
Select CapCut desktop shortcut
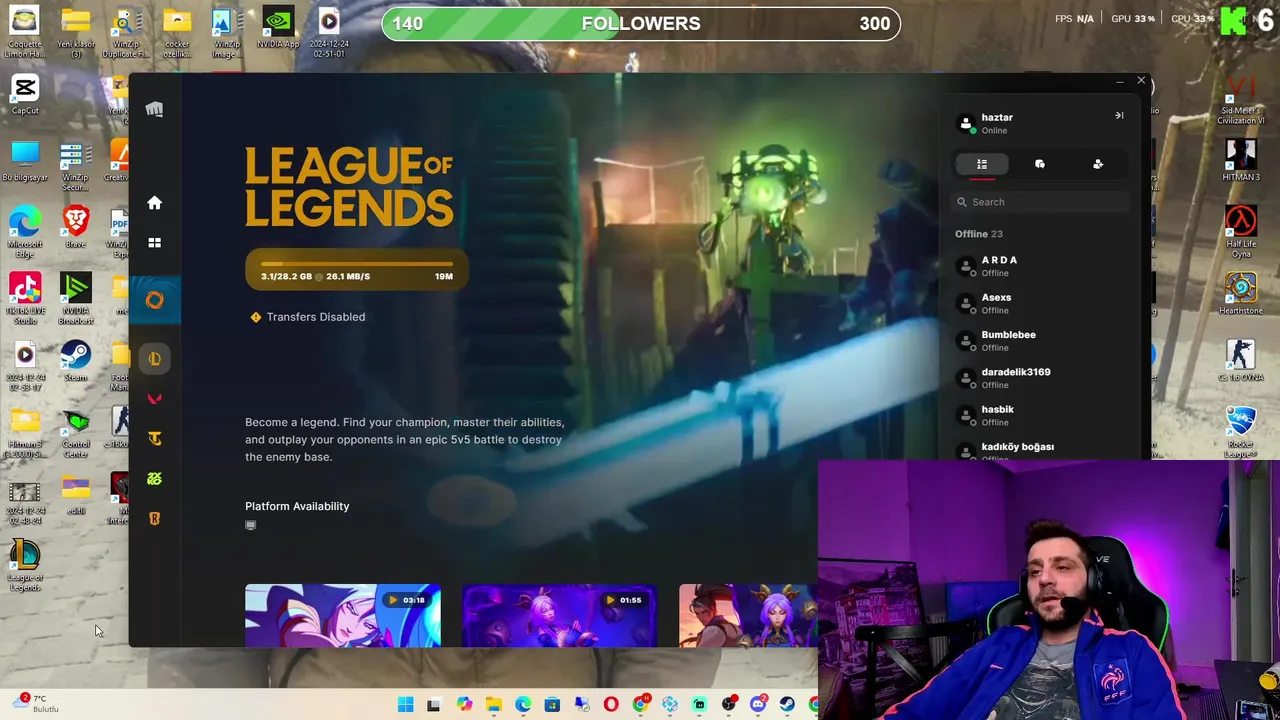(25, 95)
